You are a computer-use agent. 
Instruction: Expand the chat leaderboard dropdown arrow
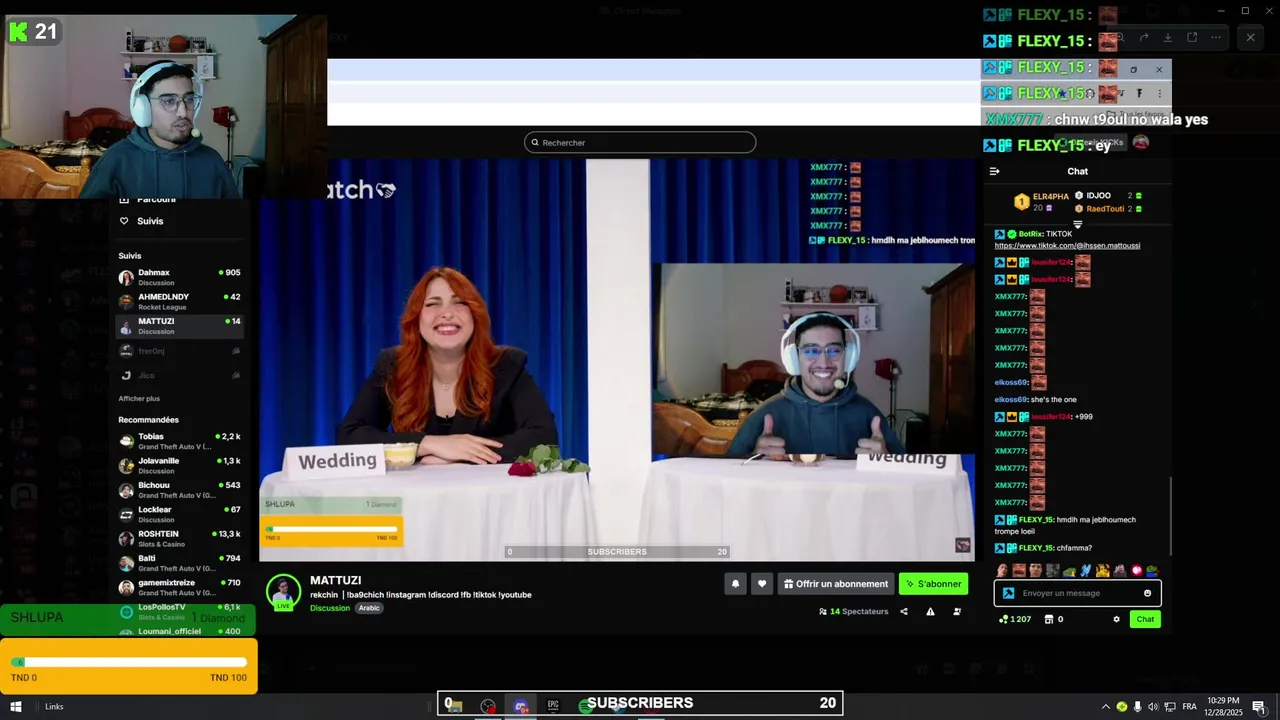click(1078, 224)
